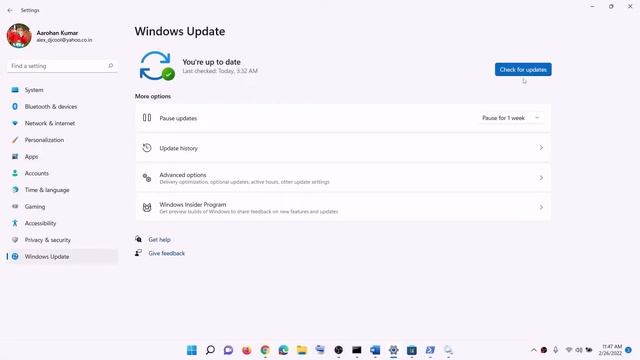The image size is (640, 360).
Task: Open the Pause for 1 week dropdown
Action: [511, 118]
